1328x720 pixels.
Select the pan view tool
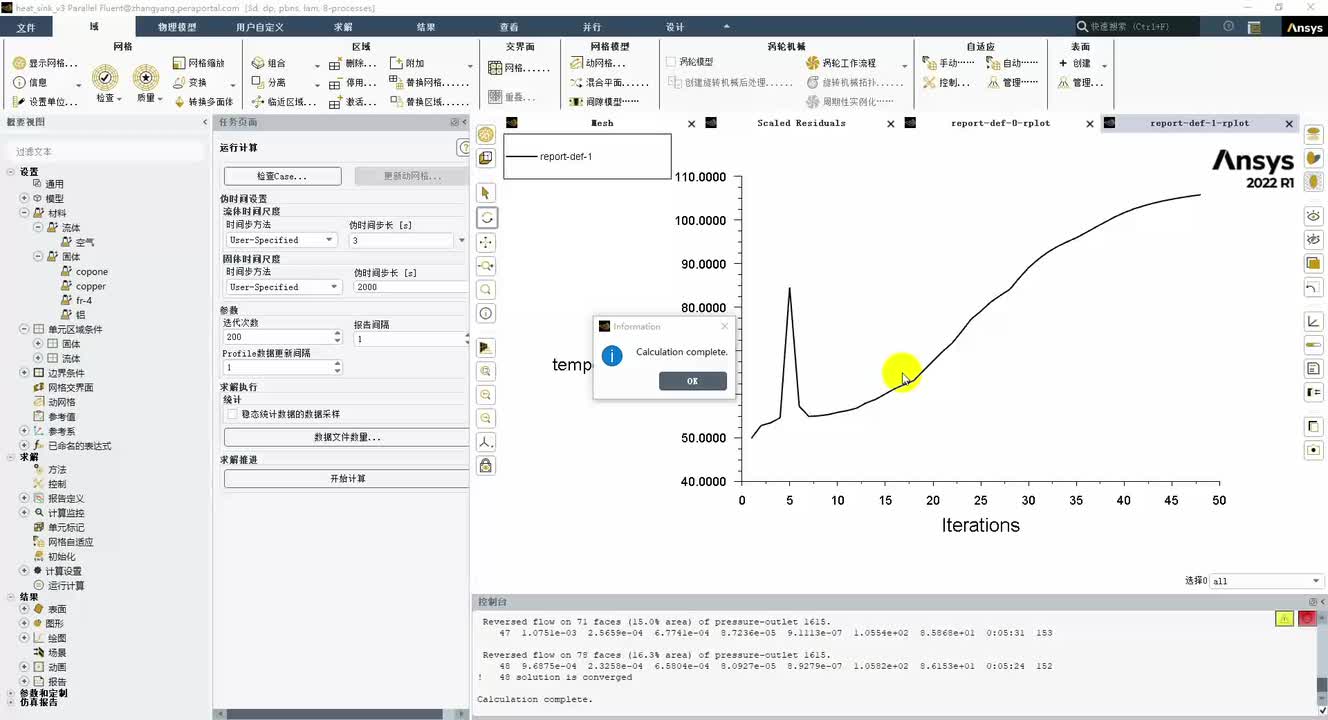[486, 242]
